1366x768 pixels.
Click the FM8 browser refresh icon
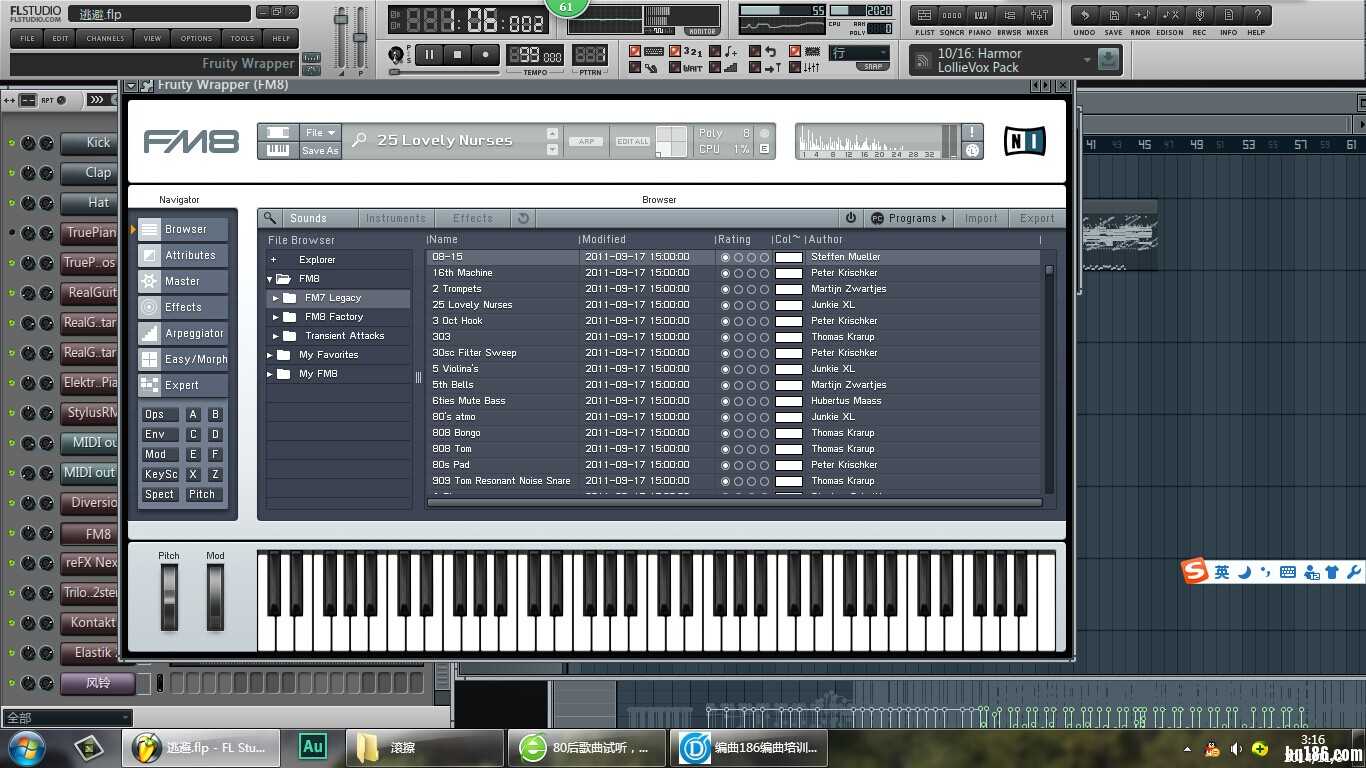523,218
